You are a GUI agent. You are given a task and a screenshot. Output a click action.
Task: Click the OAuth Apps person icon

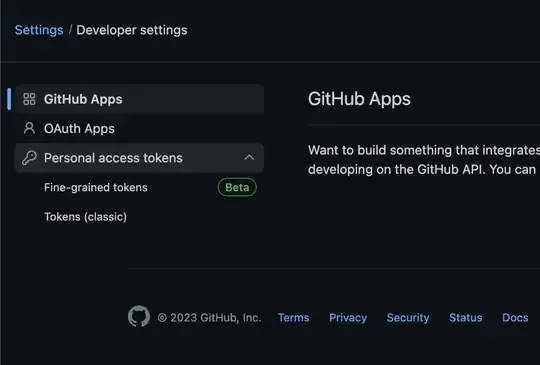29,128
